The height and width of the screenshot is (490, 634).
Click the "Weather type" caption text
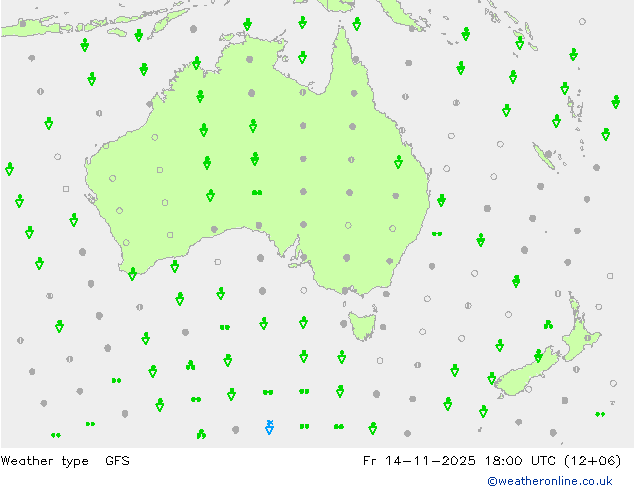(44, 461)
